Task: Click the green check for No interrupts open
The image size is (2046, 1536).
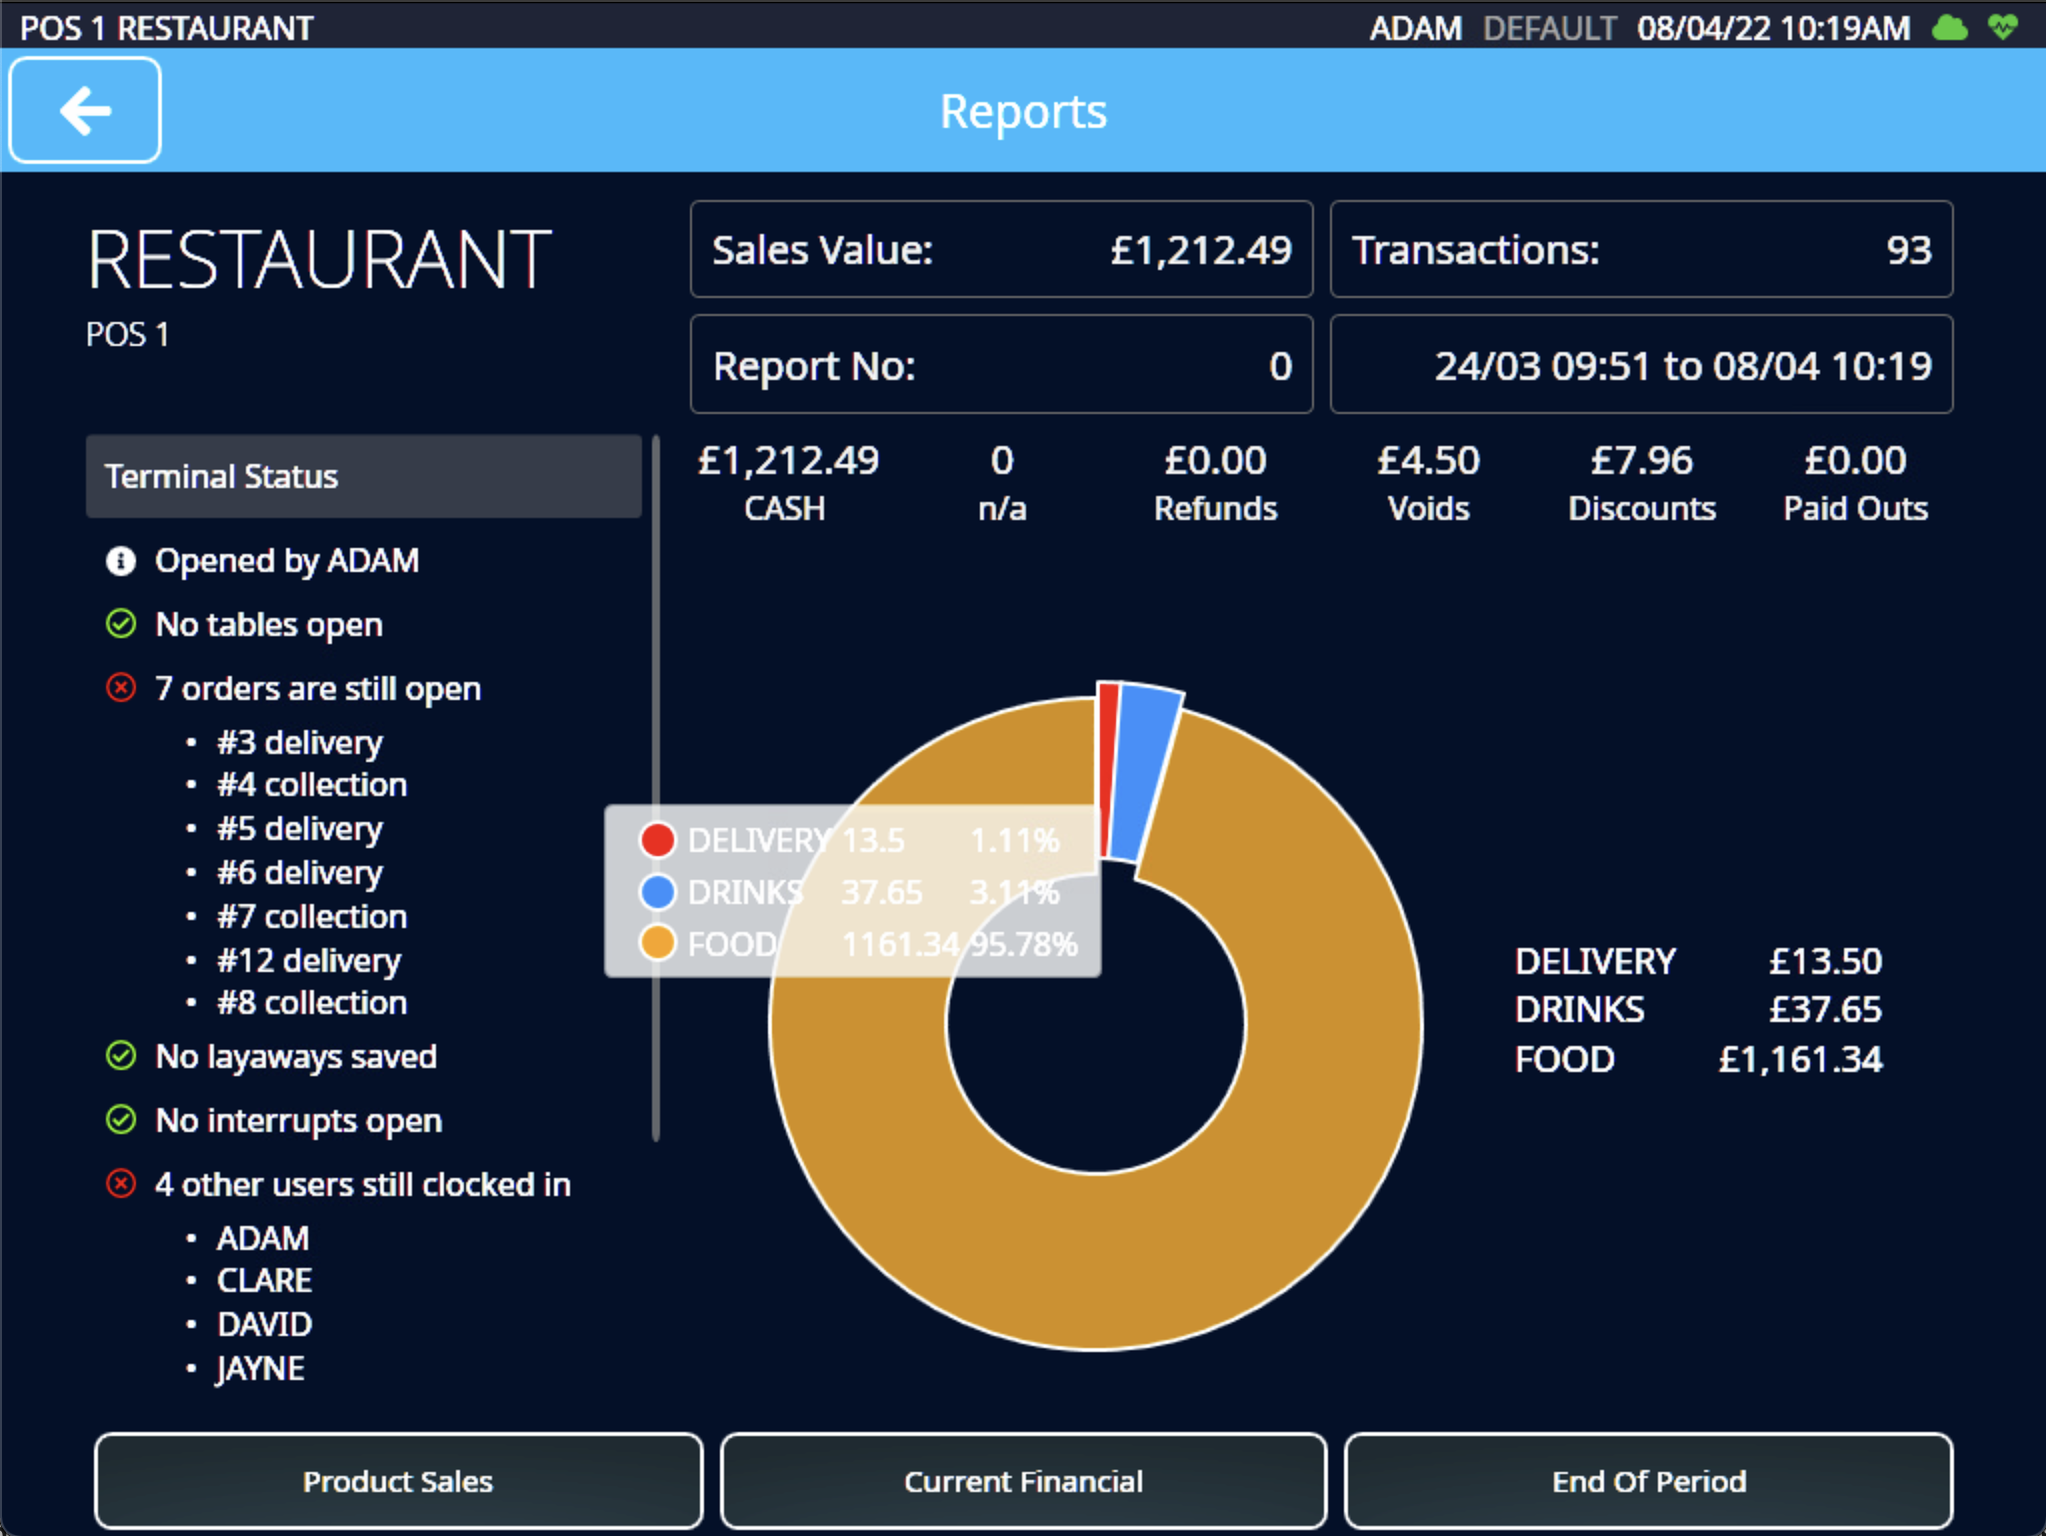Action: 120,1120
